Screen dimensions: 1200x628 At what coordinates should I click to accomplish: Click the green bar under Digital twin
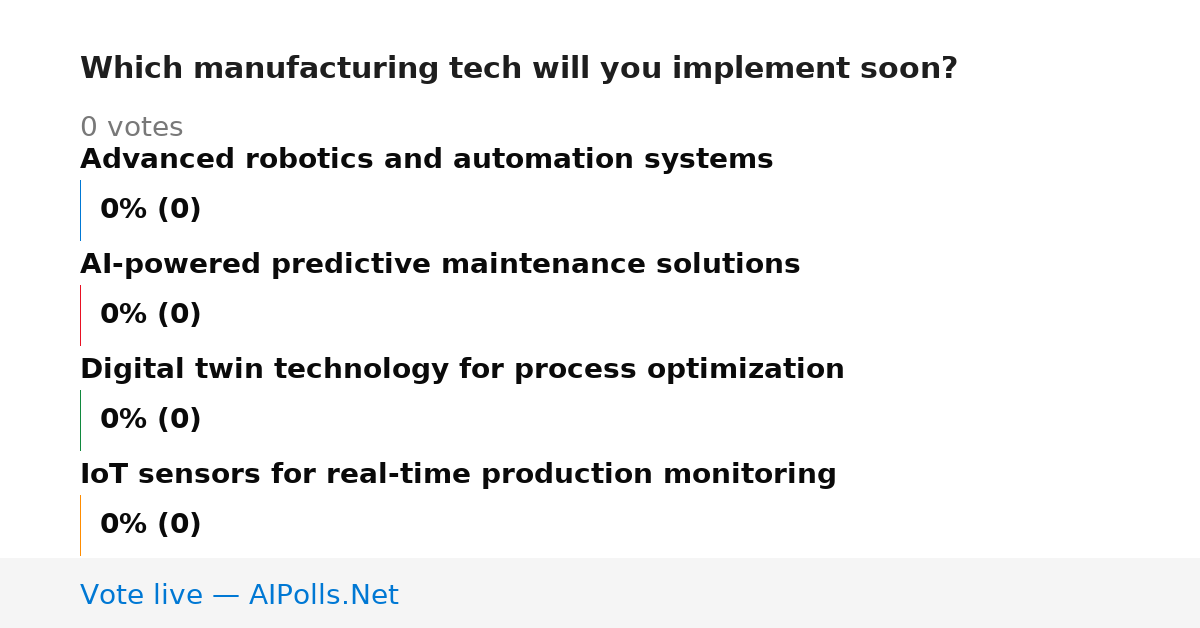click(x=81, y=420)
